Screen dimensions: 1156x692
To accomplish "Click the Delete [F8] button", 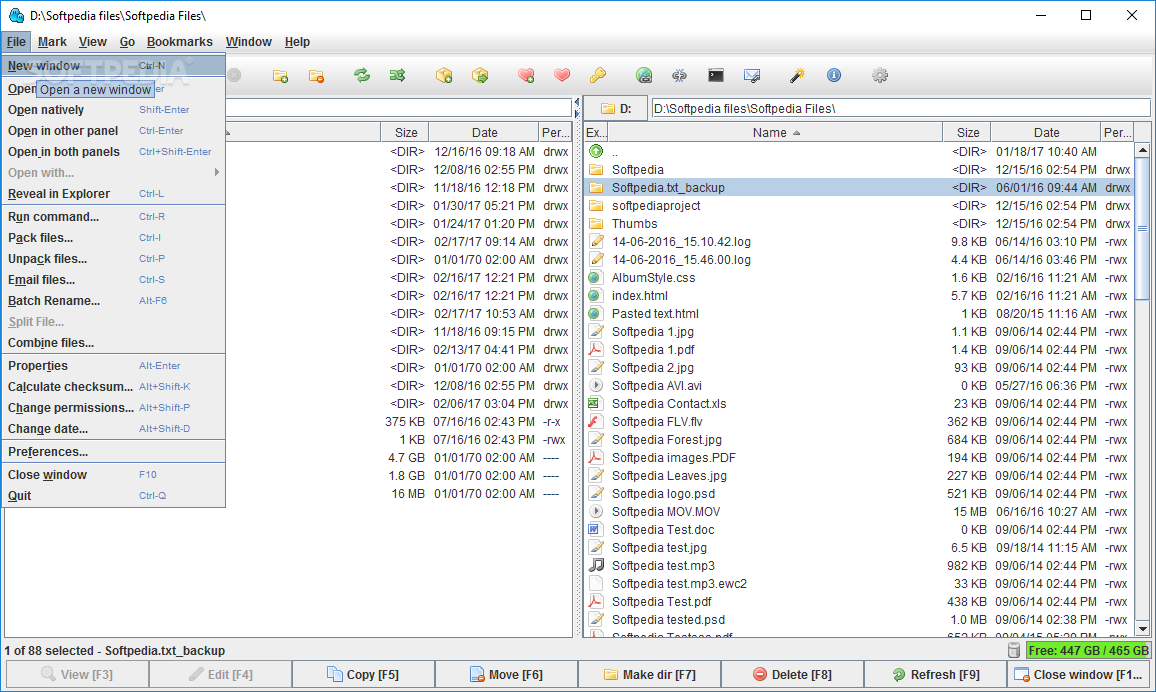I will (792, 674).
